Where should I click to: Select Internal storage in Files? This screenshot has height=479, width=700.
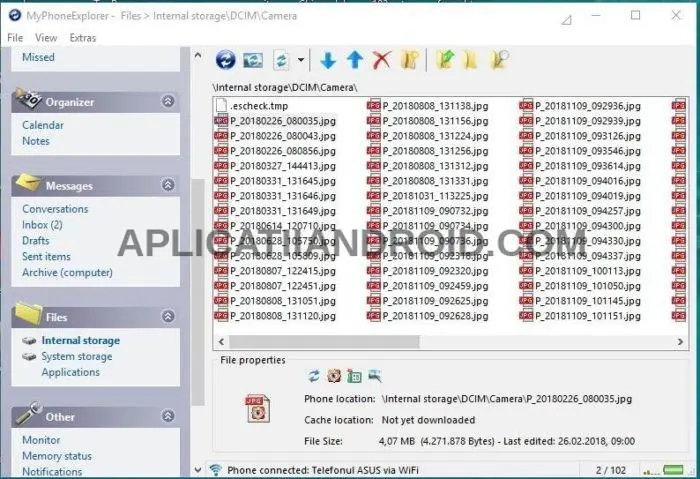click(81, 340)
